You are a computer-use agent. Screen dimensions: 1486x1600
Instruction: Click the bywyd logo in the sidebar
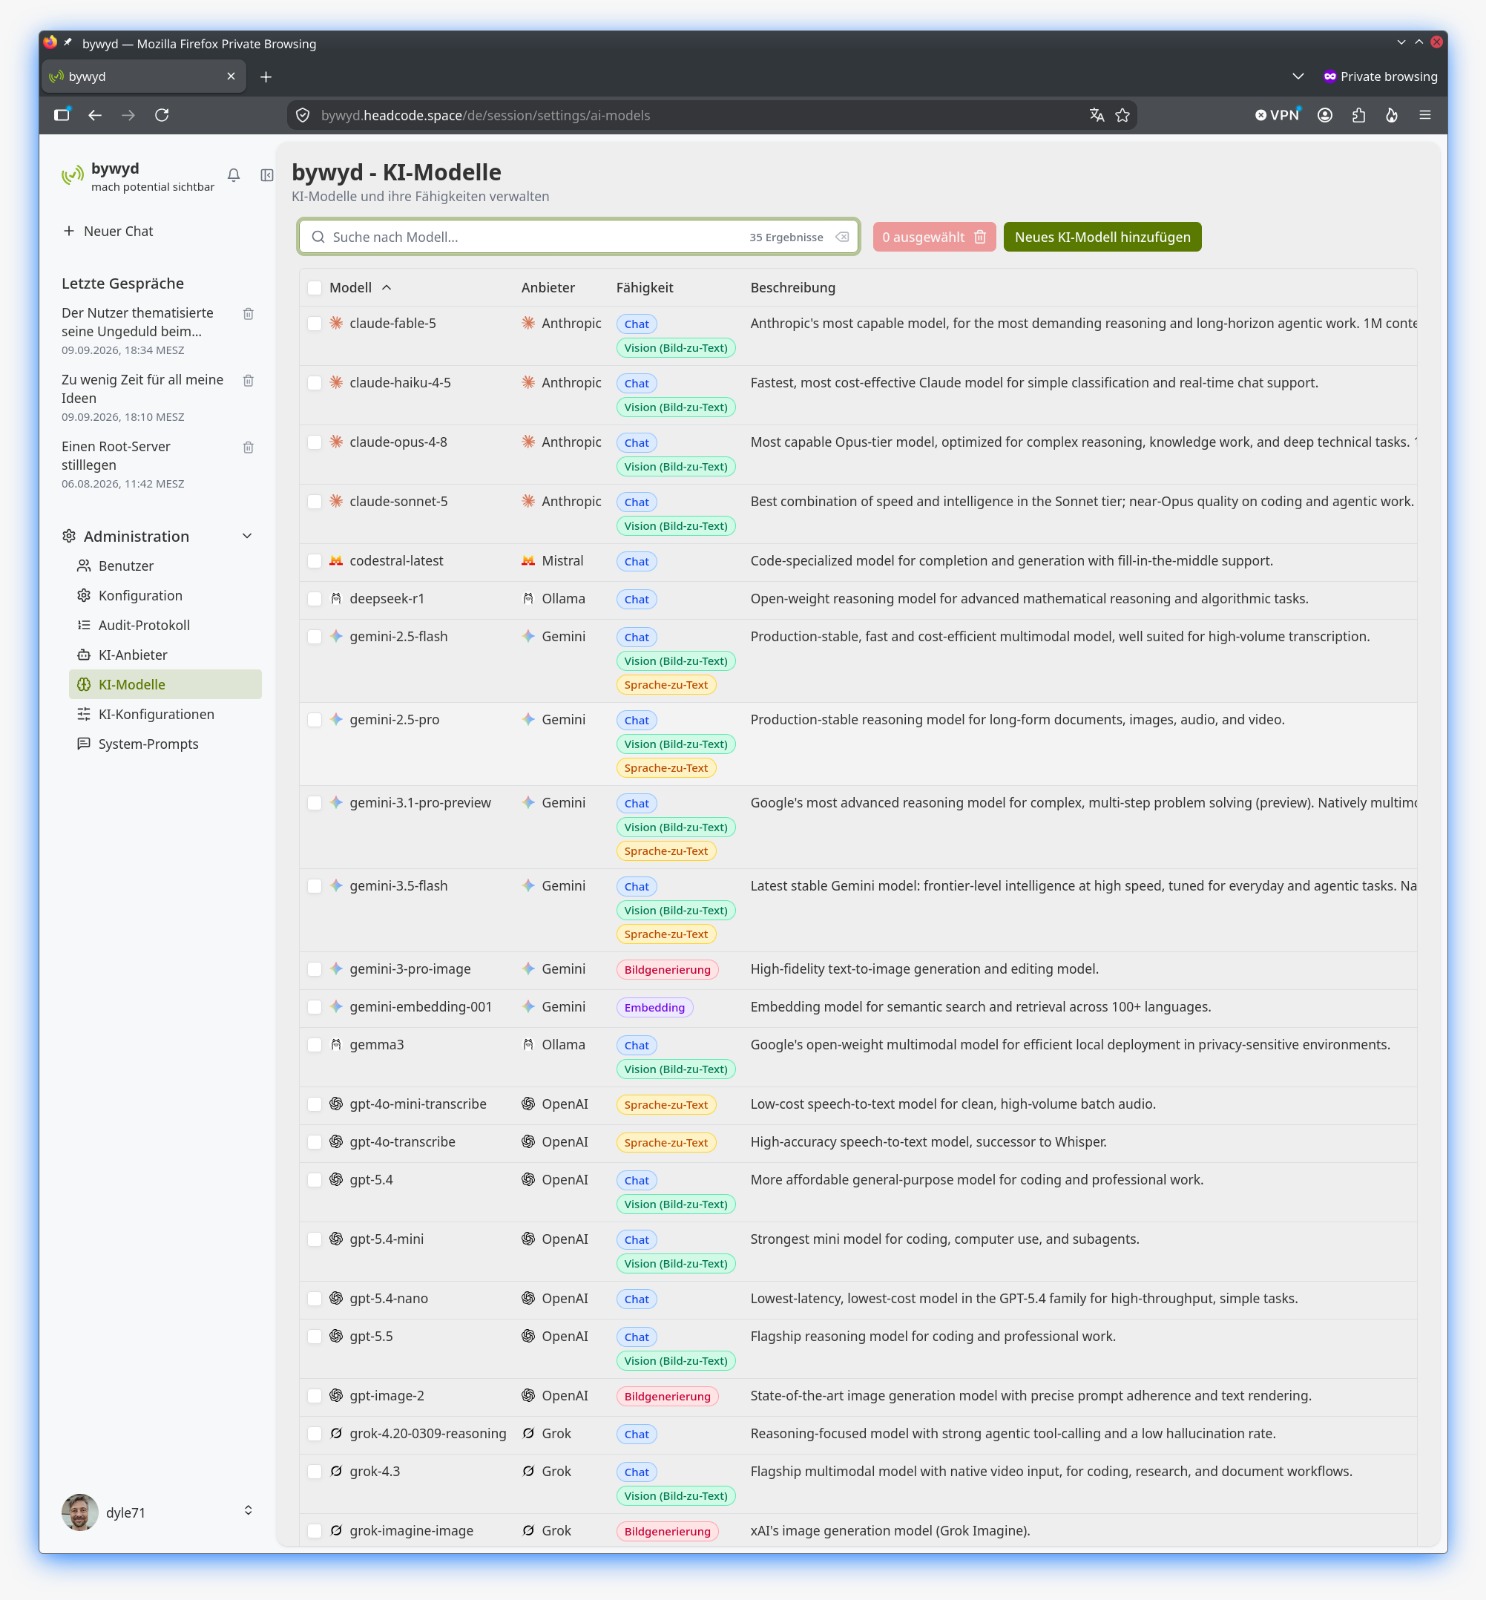(x=73, y=176)
